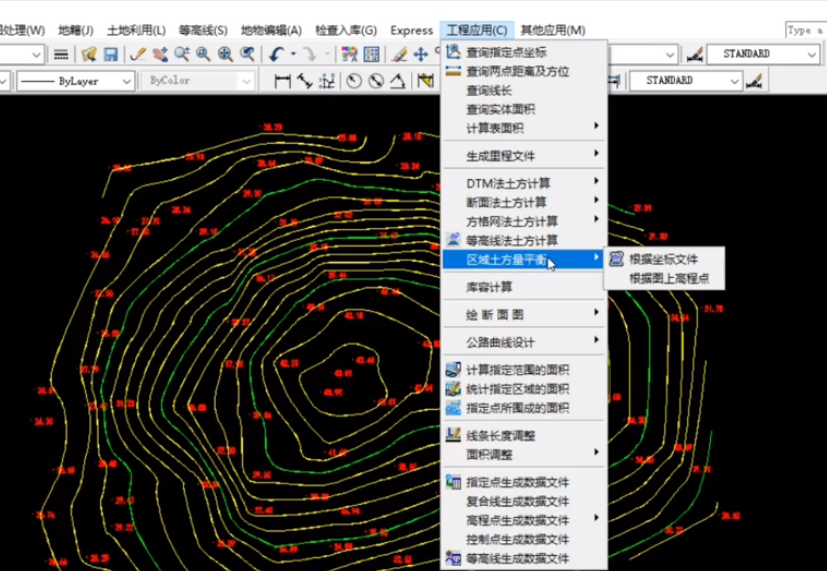Click the Pan (move arrows) icon
This screenshot has height=571, width=827.
pos(421,54)
